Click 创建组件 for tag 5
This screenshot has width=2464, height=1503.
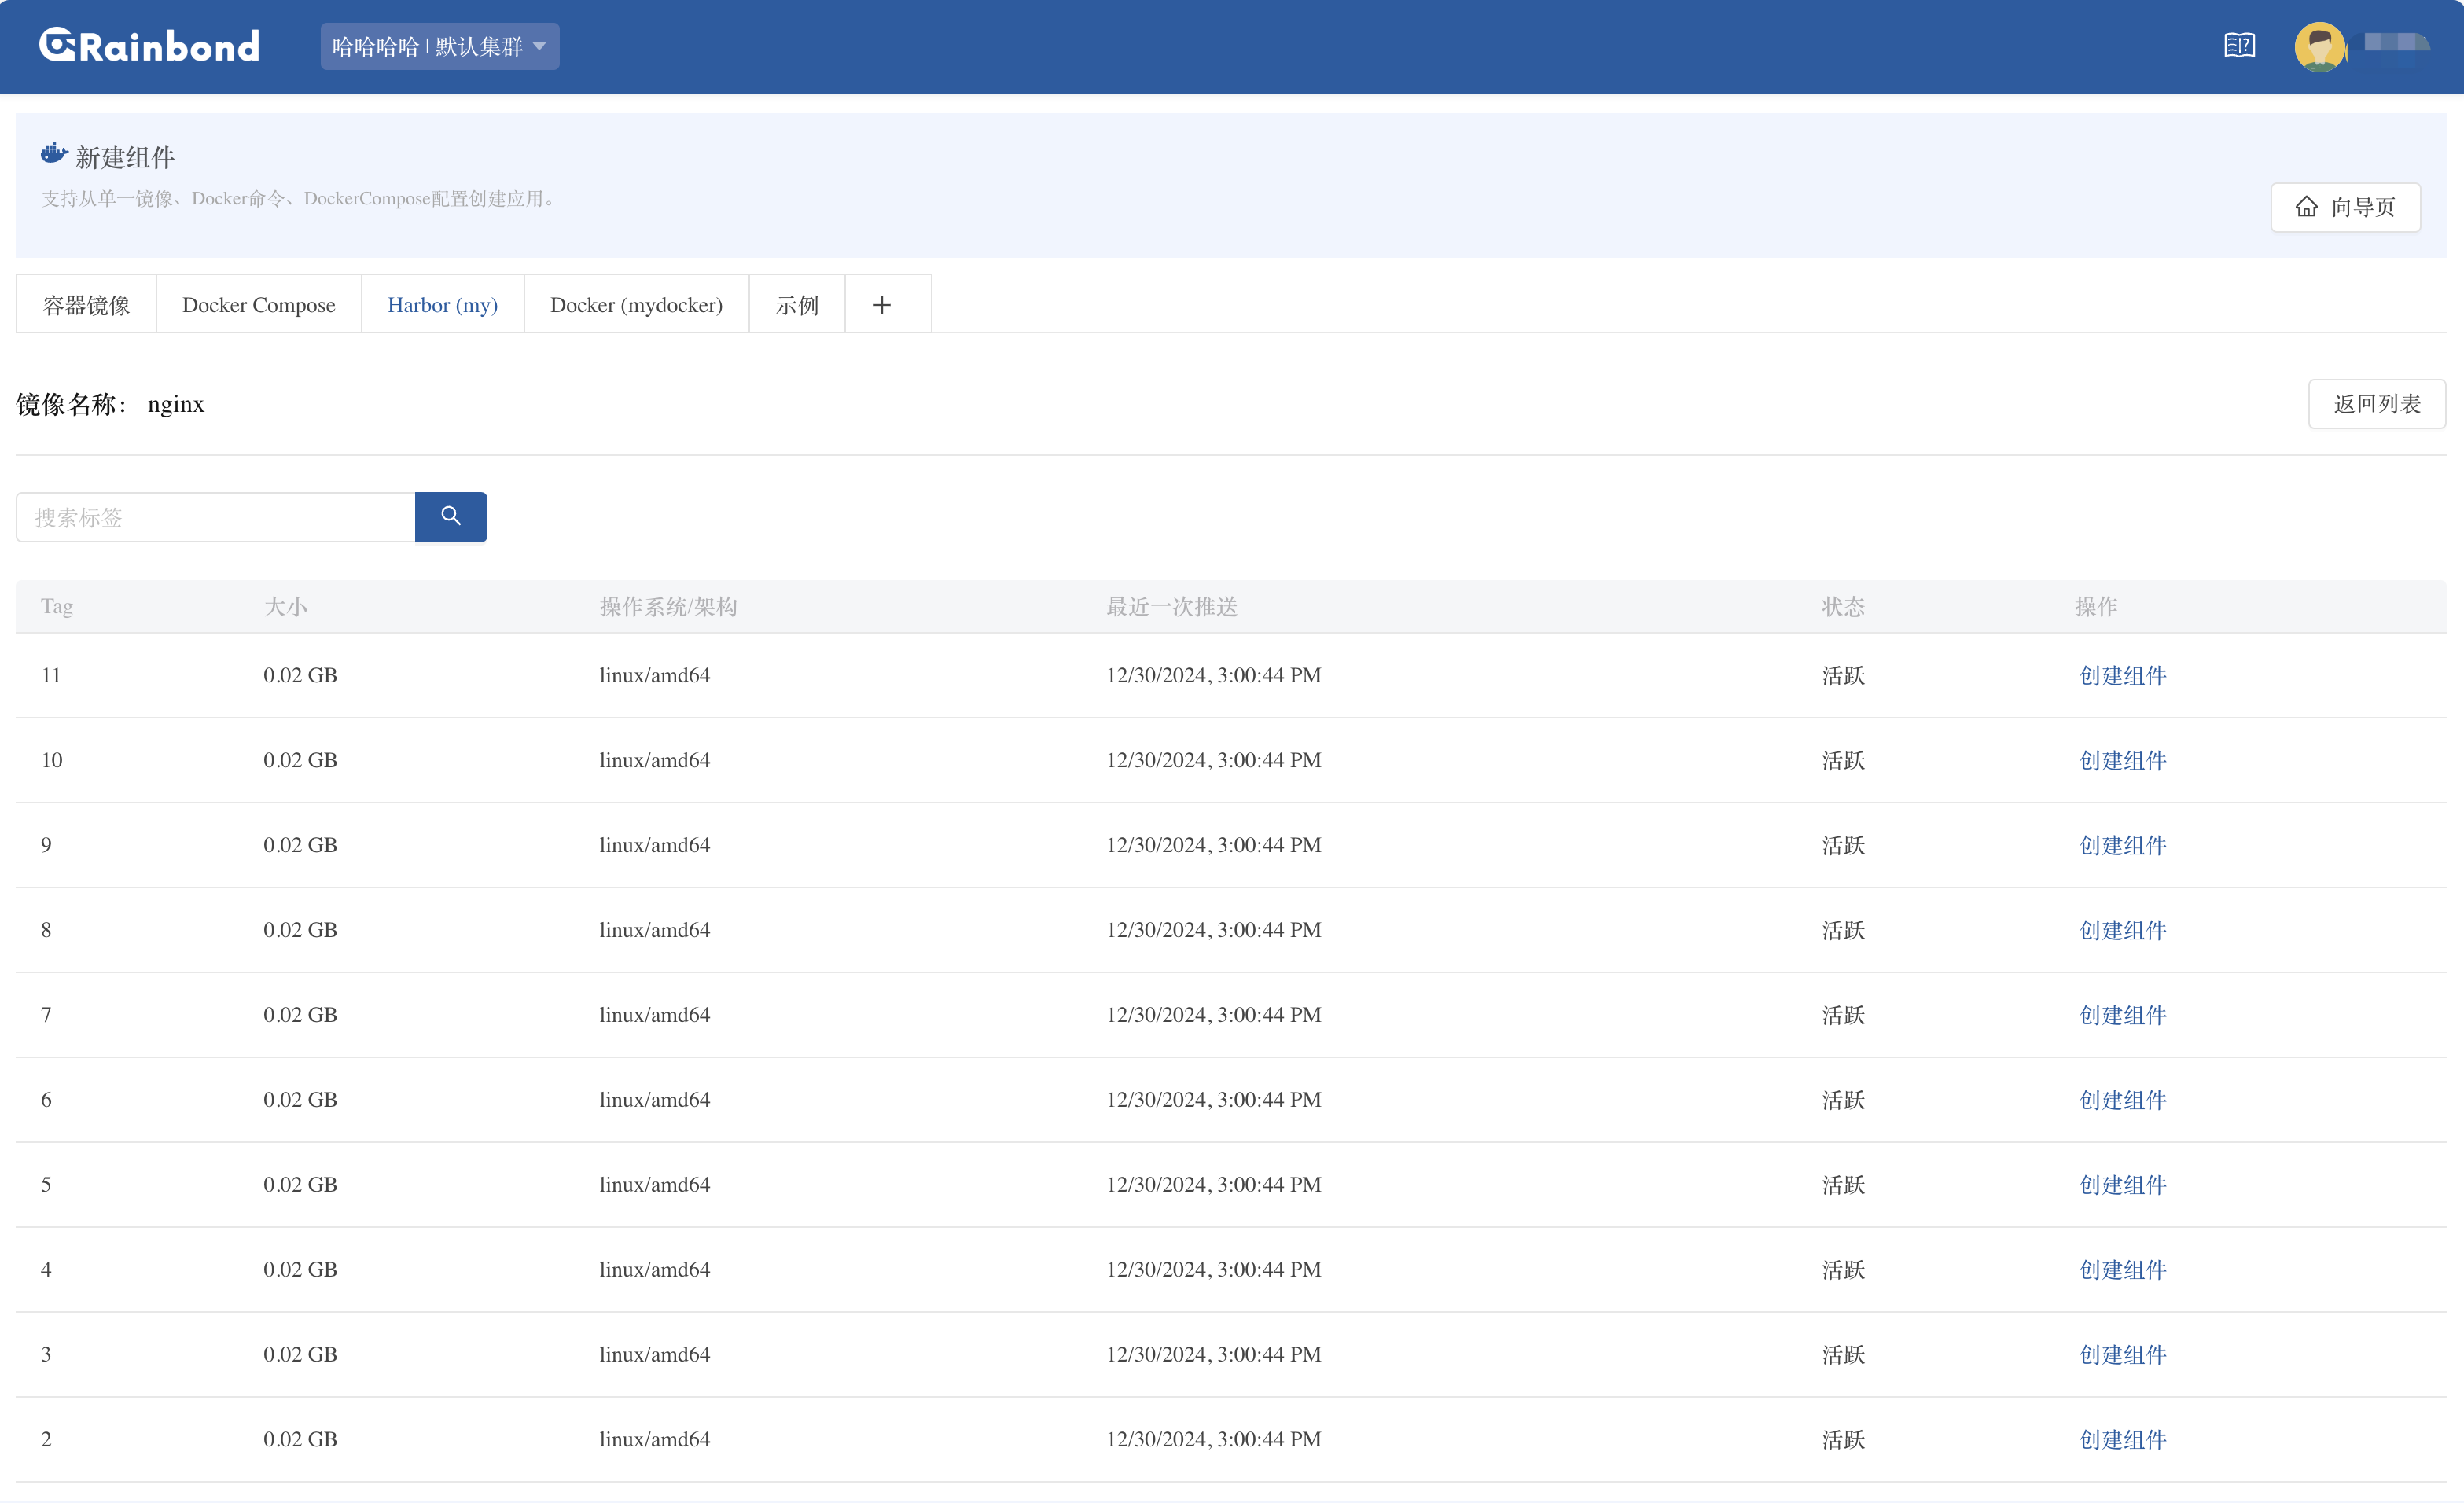(x=2122, y=1185)
